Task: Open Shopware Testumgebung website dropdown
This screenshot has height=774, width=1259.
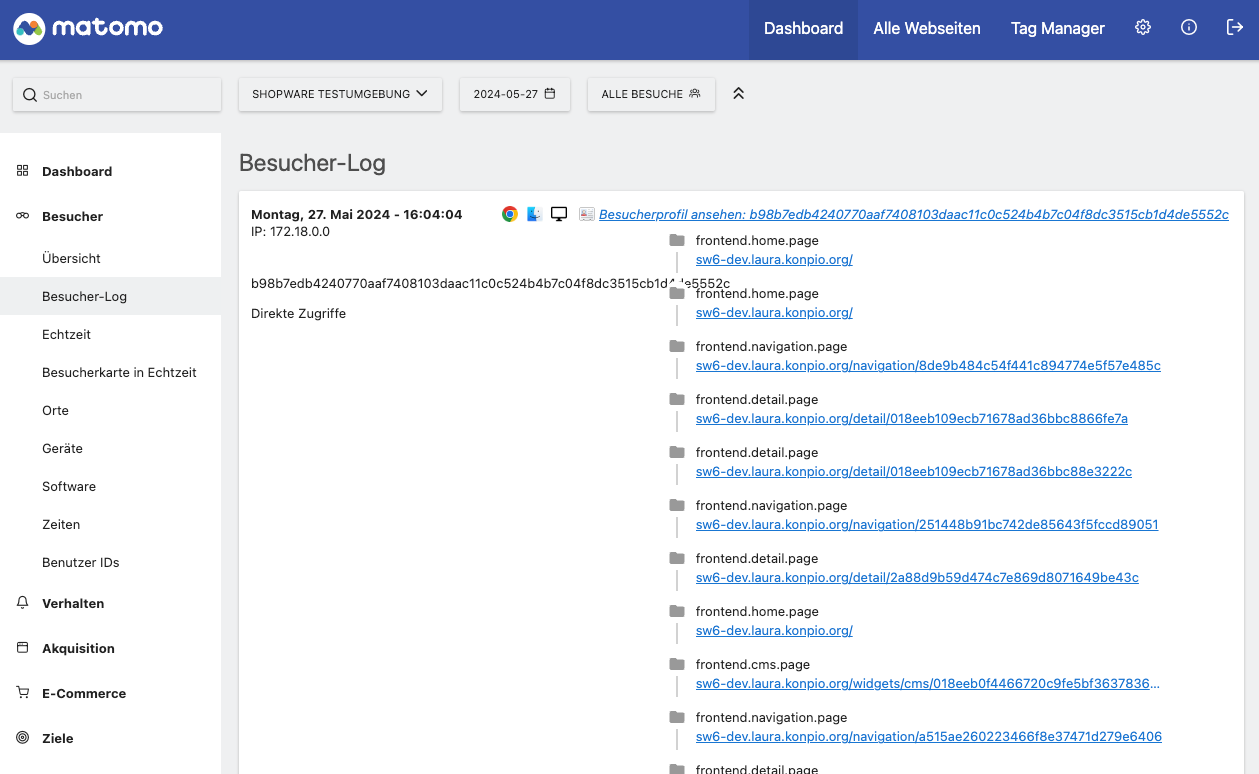Action: tap(340, 94)
